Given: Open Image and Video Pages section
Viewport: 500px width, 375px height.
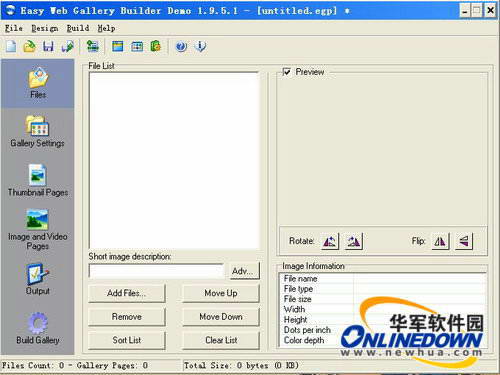Looking at the screenshot, I should (38, 229).
